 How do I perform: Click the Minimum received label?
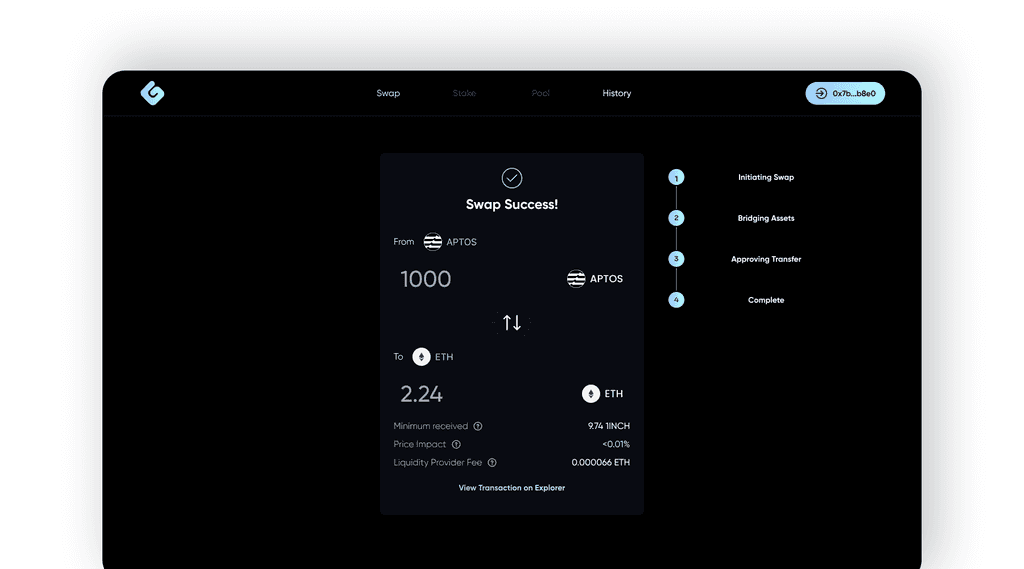pyautogui.click(x=430, y=426)
